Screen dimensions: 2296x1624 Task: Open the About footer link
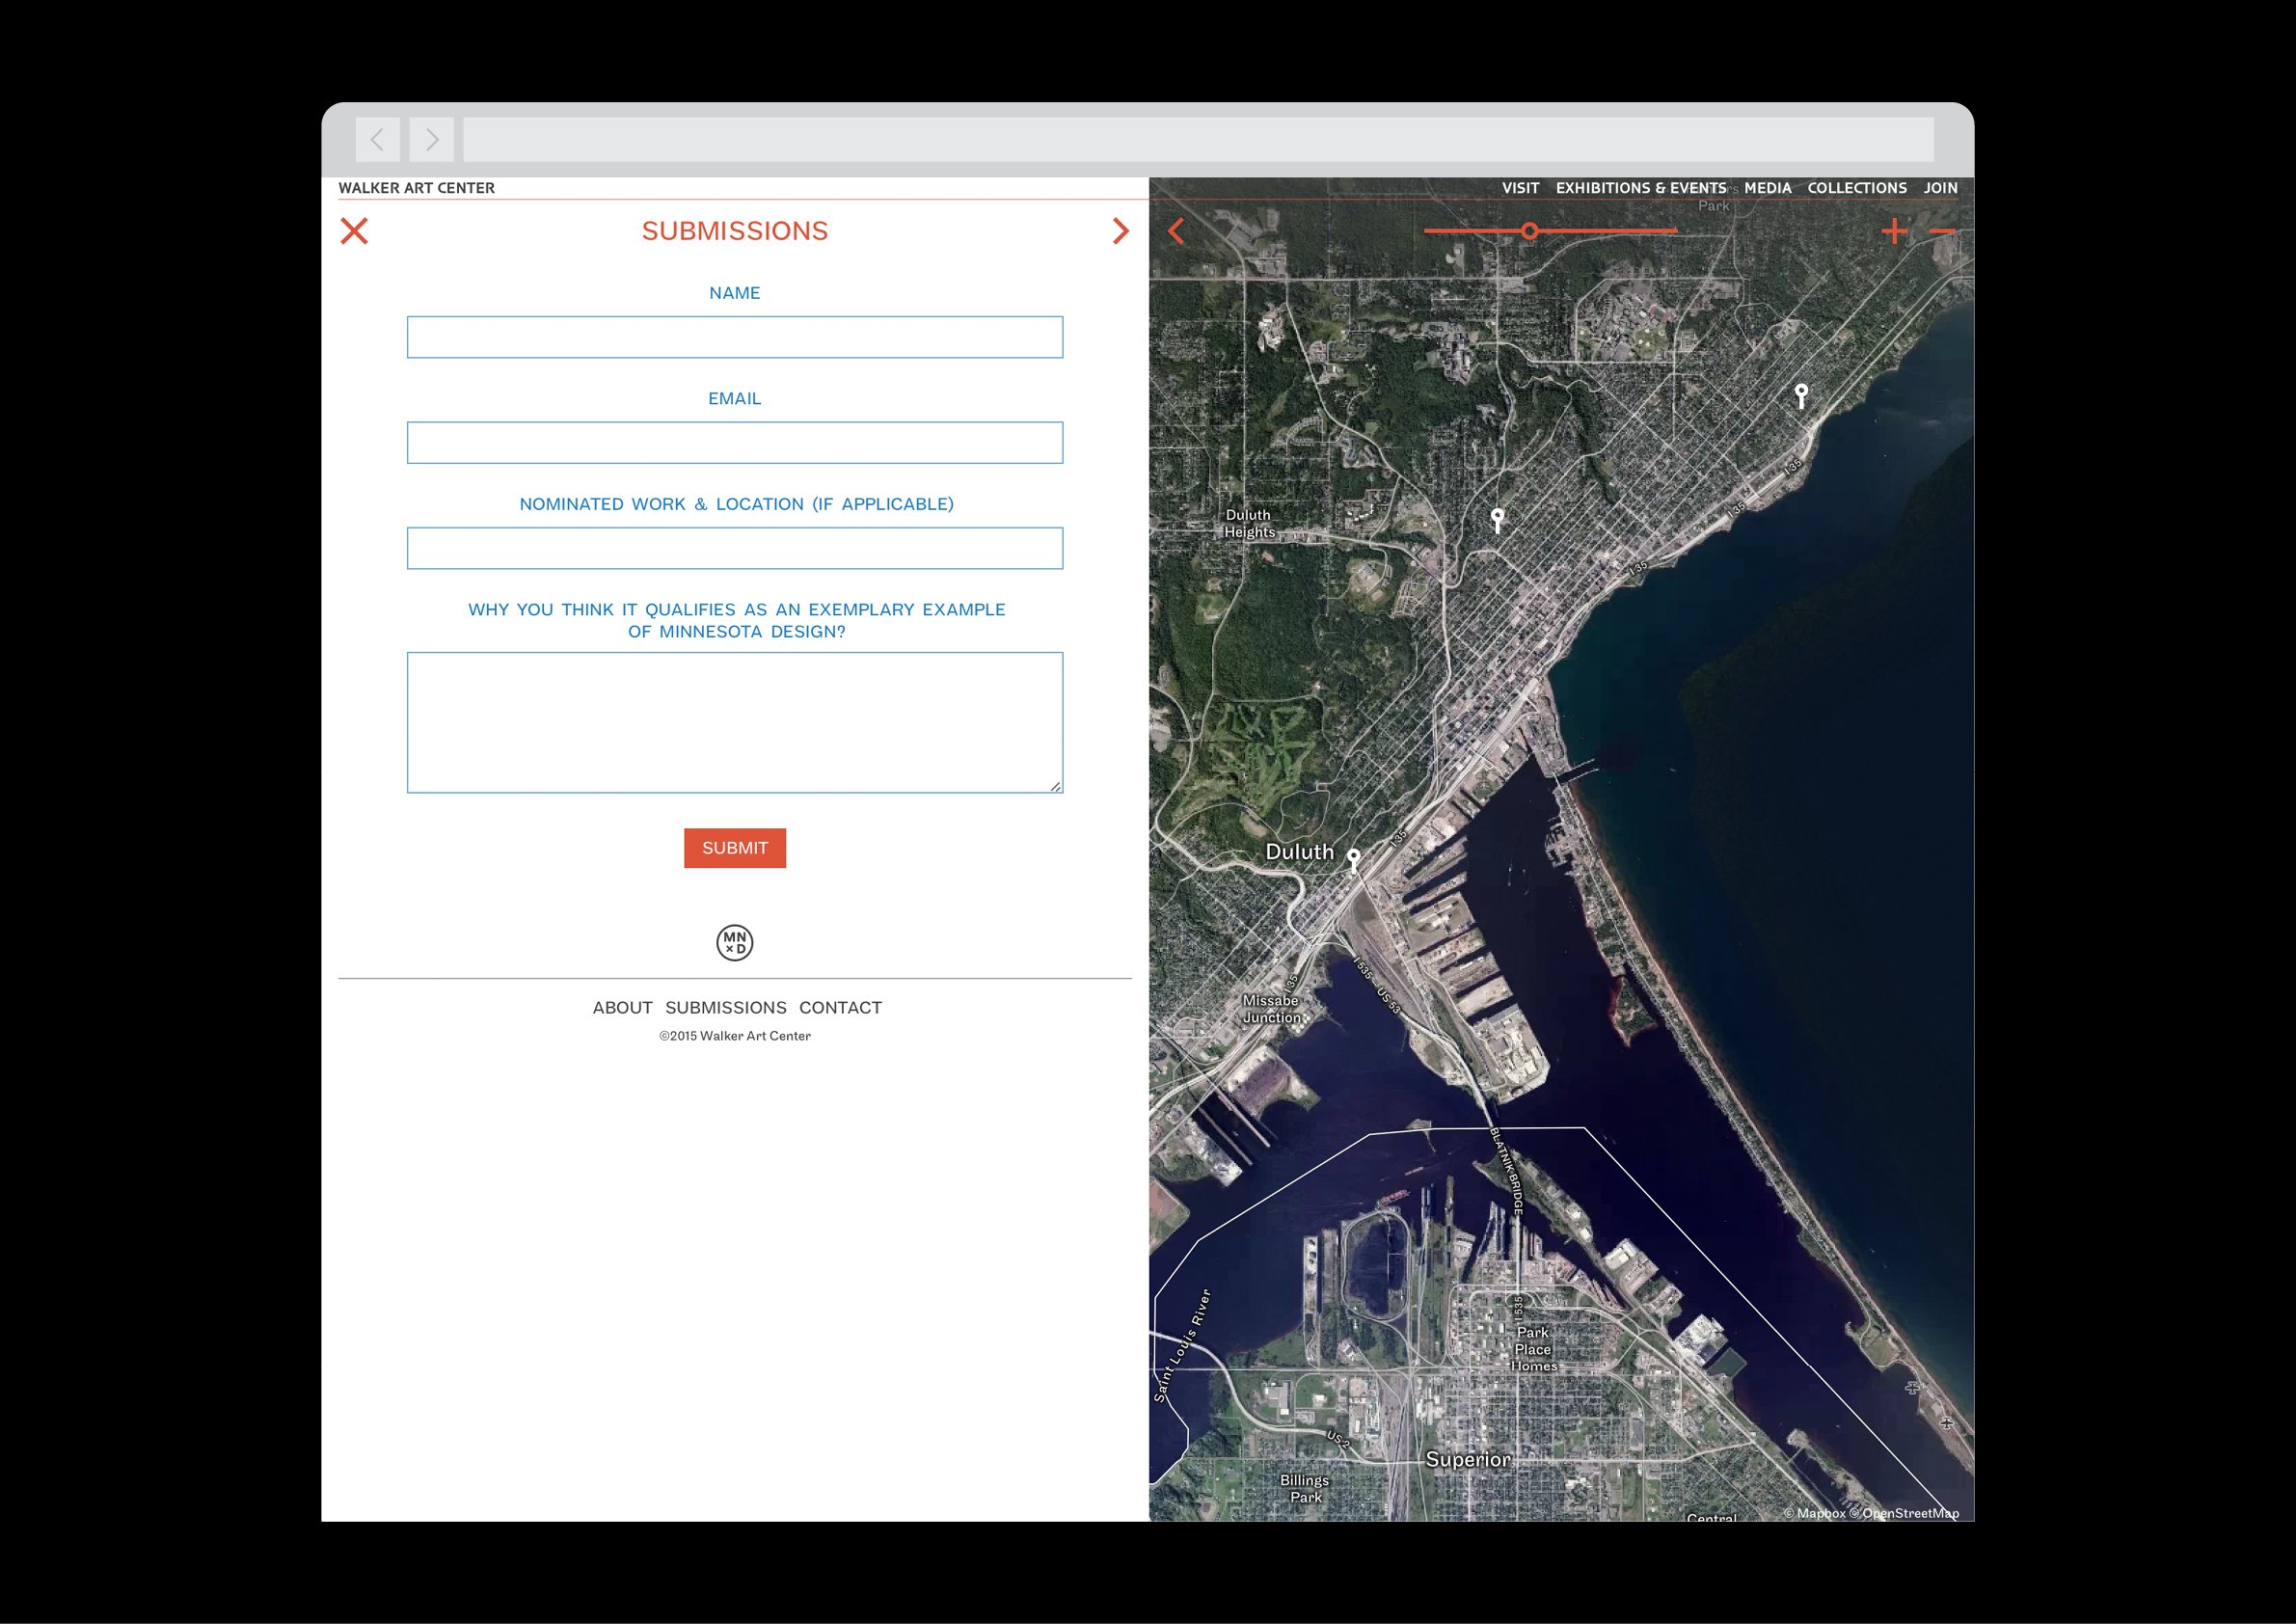point(622,1007)
